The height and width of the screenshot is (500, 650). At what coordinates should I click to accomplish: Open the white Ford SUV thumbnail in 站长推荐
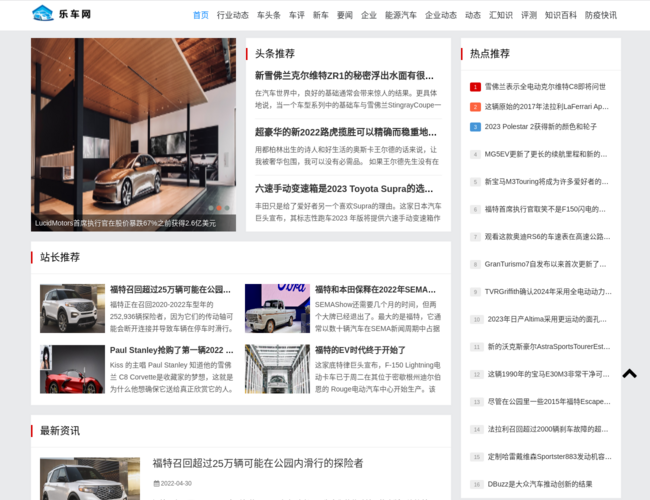[71, 308]
